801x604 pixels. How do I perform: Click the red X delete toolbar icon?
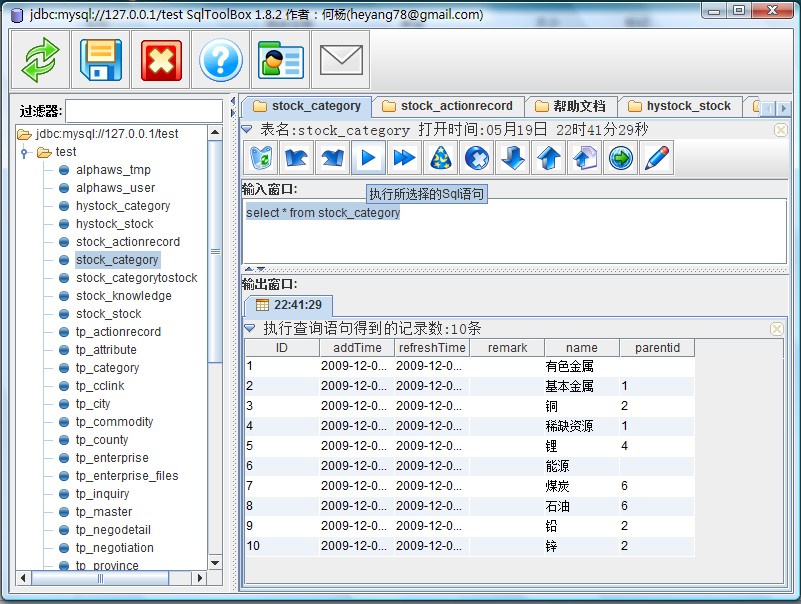[x=161, y=60]
